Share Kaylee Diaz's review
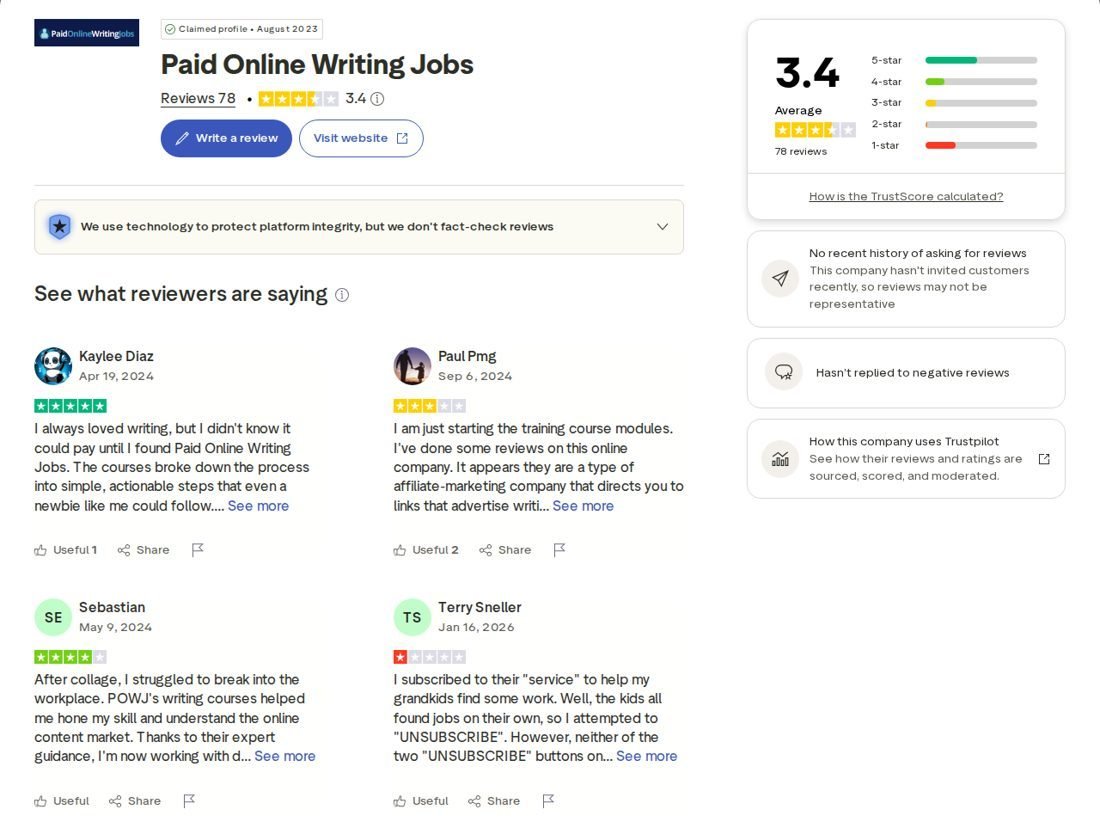This screenshot has height=834, width=1100. click(143, 550)
